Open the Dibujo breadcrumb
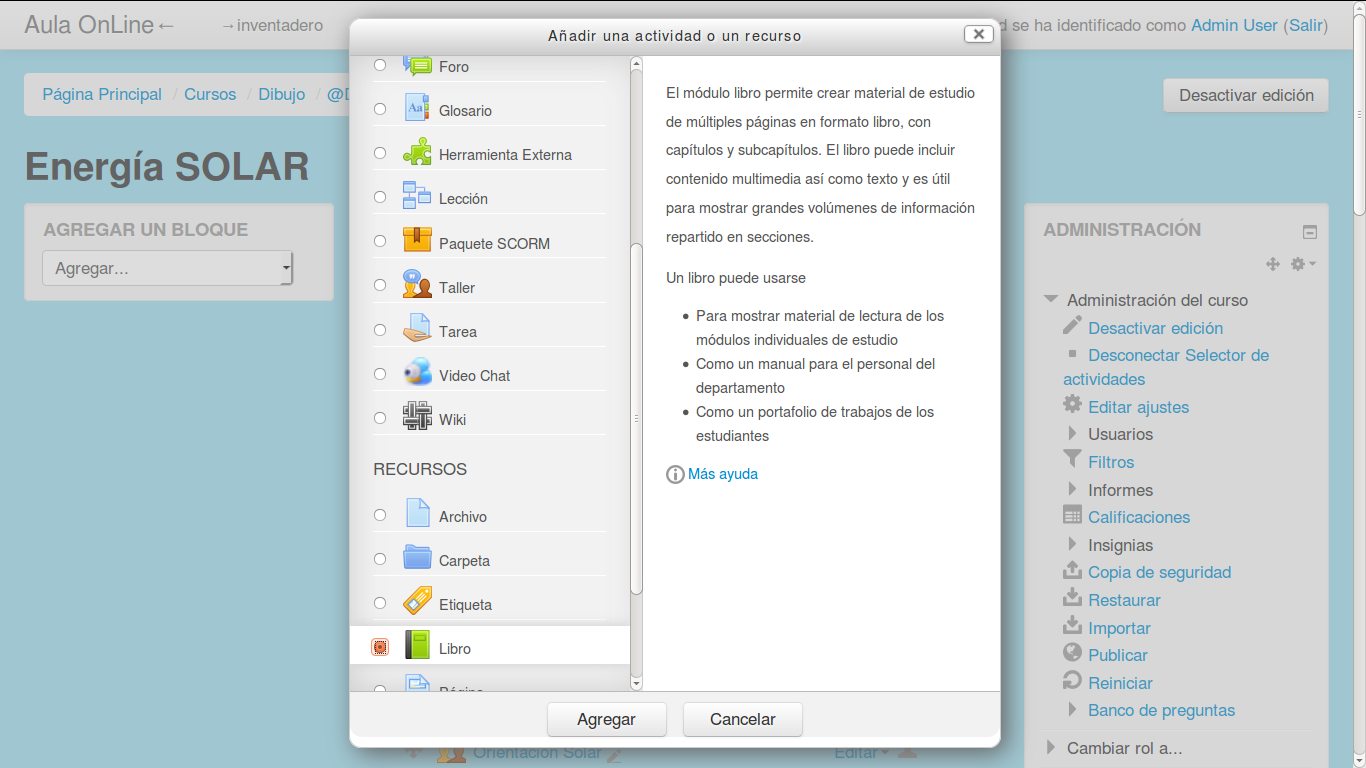Screen dimensions: 1366x768 282,94
